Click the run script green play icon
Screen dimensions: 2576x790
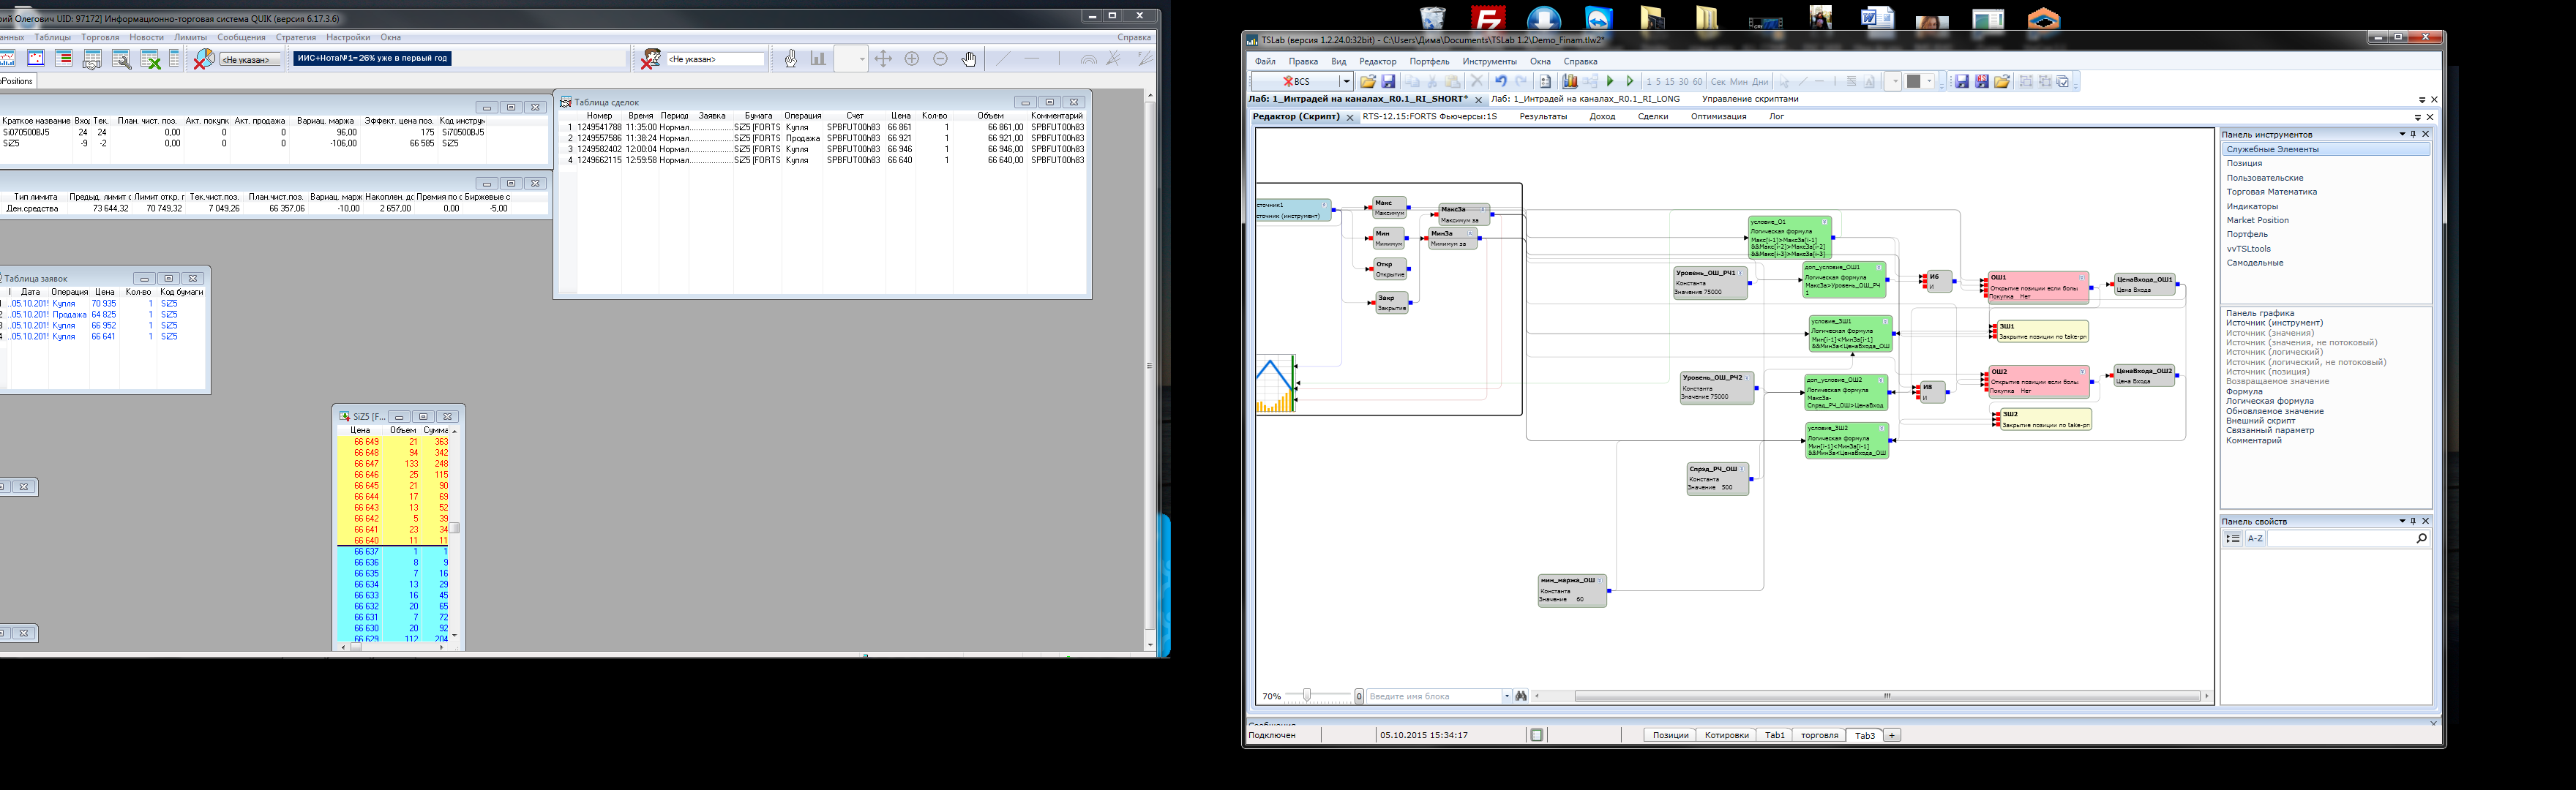1610,81
